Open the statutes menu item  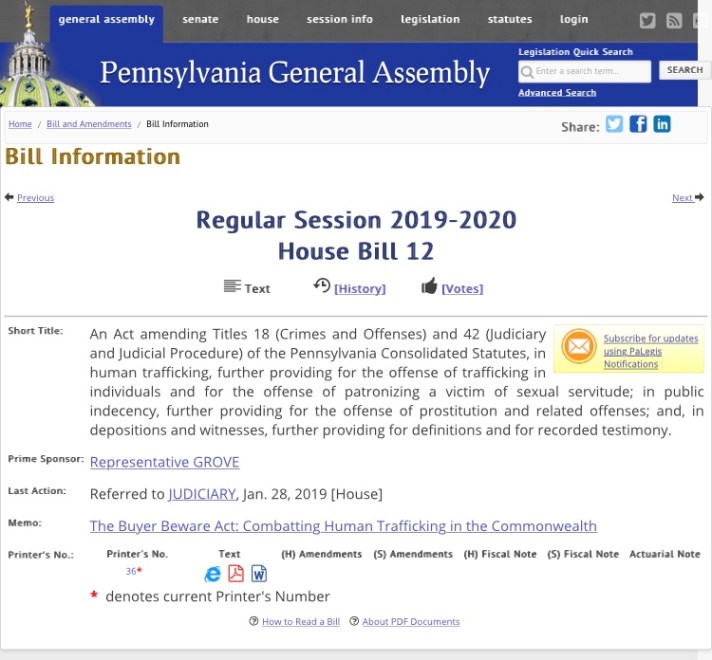click(510, 19)
